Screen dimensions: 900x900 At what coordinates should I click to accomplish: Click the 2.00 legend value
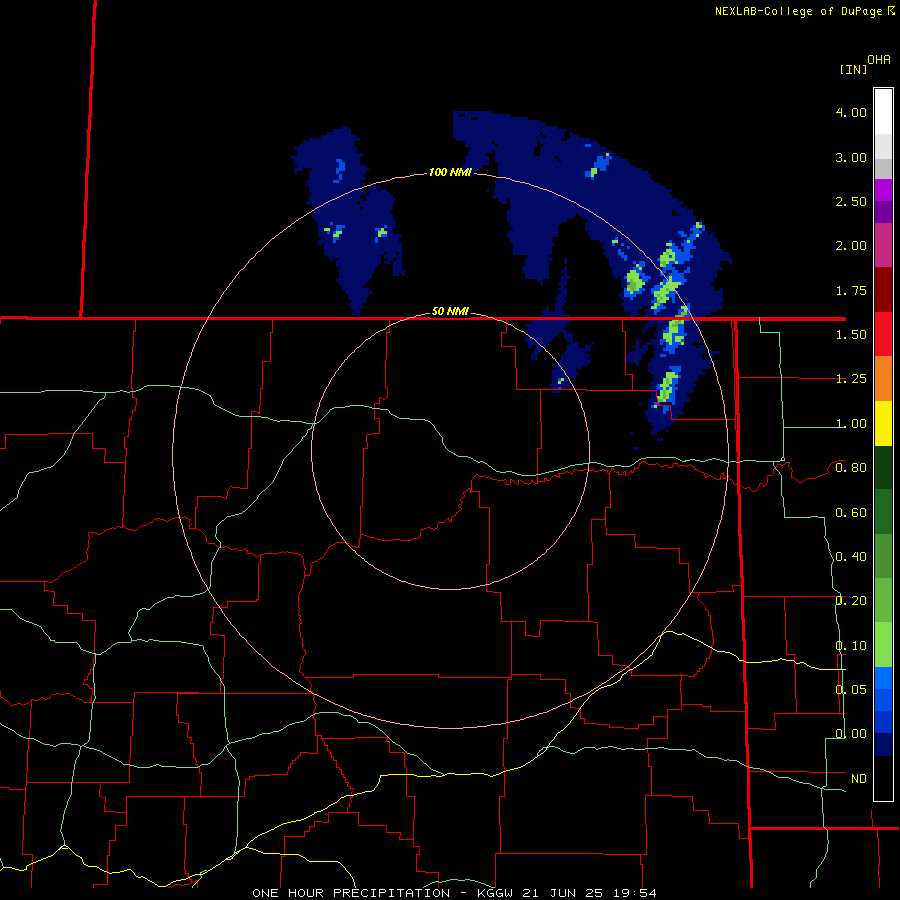[x=851, y=246]
